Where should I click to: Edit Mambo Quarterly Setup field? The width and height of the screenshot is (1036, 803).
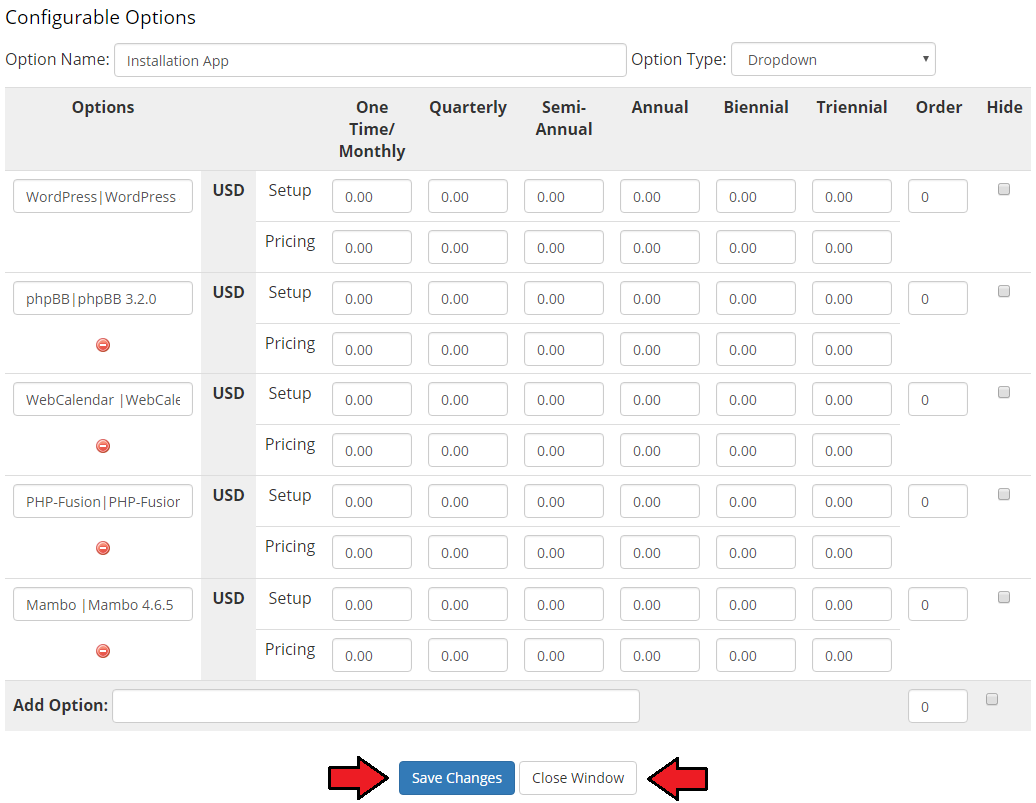coord(468,604)
